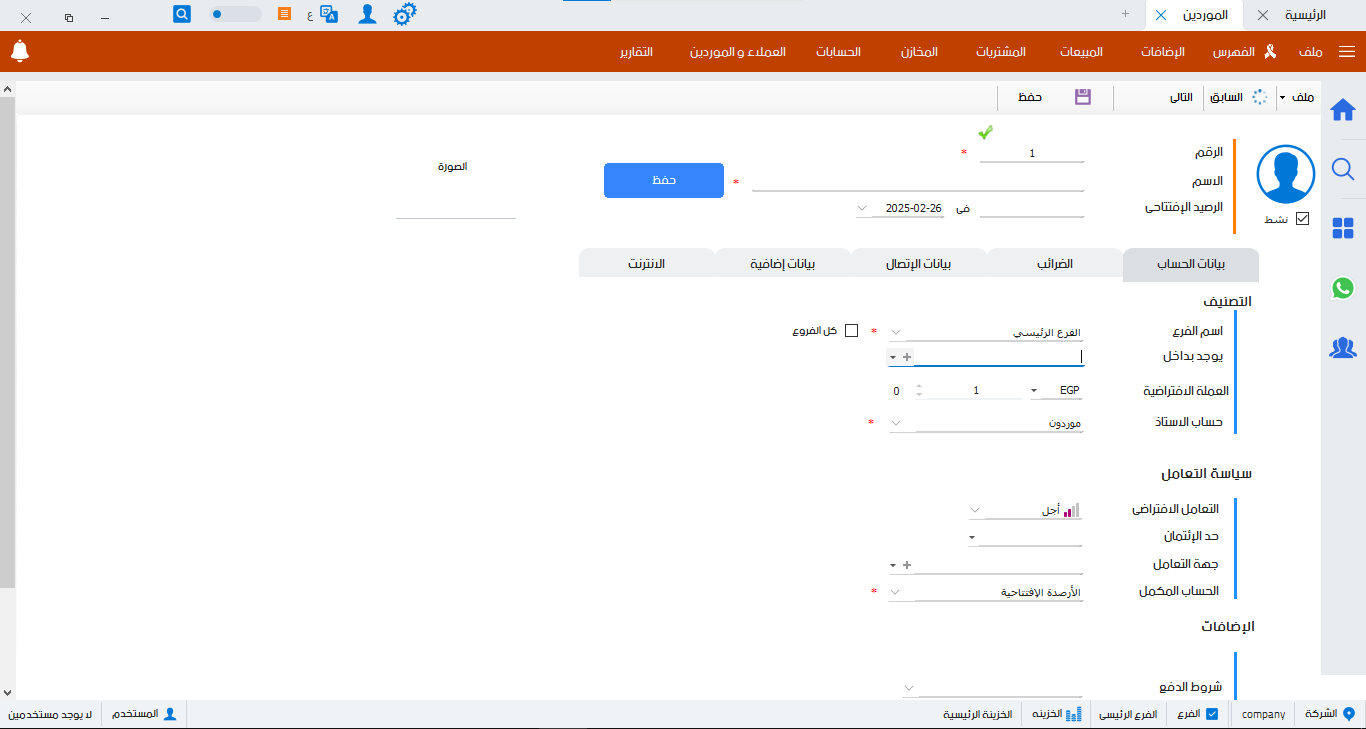The image size is (1366, 729).
Task: Open the four-squares dashboard icon in sidebar
Action: tap(1343, 229)
